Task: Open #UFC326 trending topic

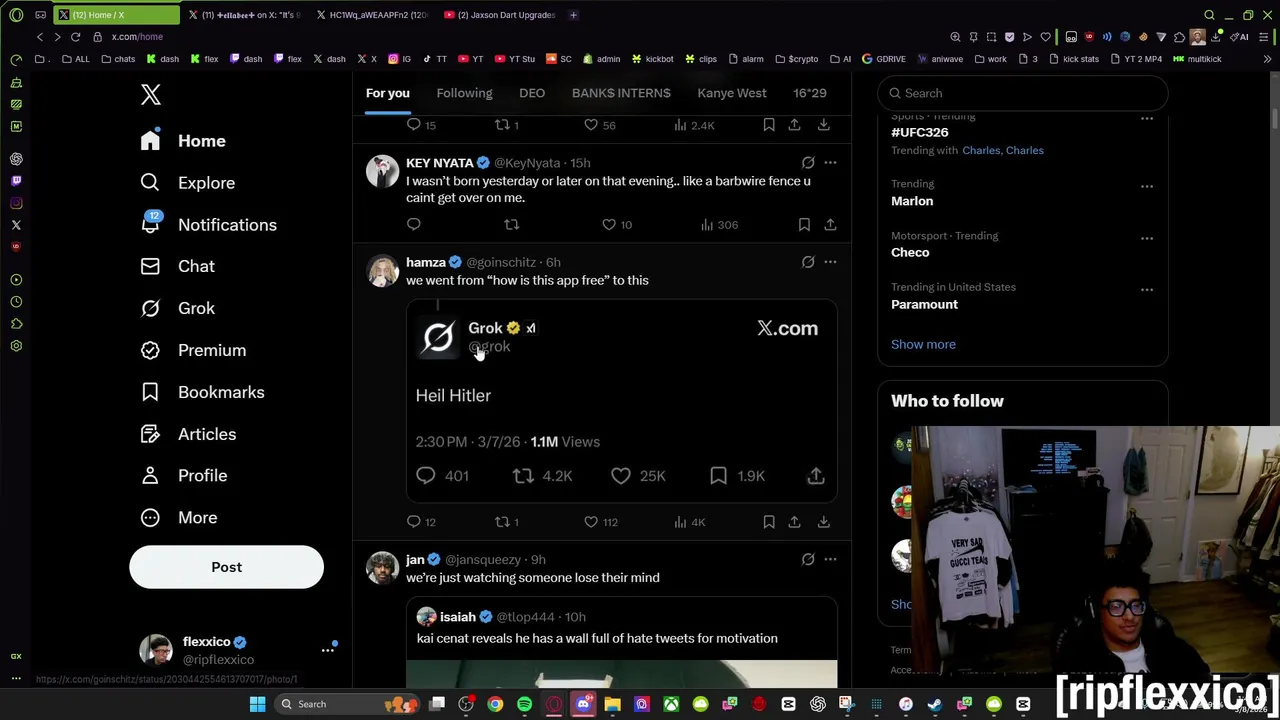Action: click(x=920, y=132)
